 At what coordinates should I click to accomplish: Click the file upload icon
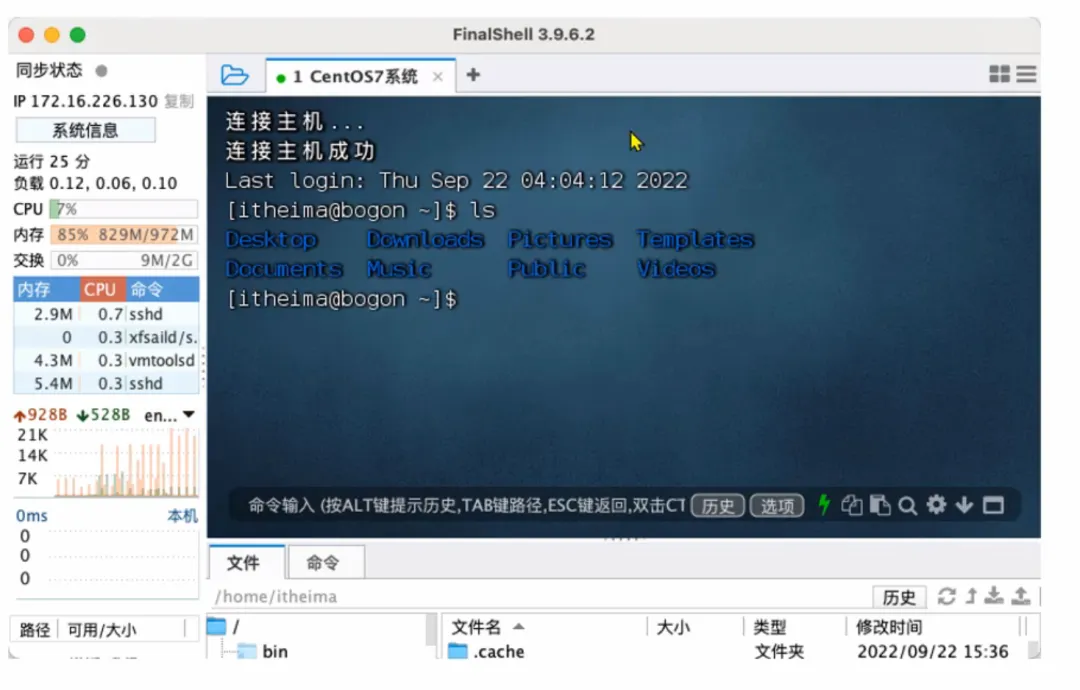pyautogui.click(x=1021, y=596)
